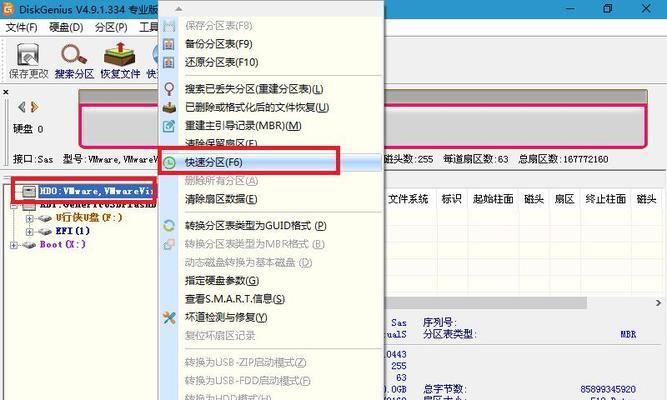Click the partition table horizontal scrollbar

pyautogui.click(x=486, y=303)
